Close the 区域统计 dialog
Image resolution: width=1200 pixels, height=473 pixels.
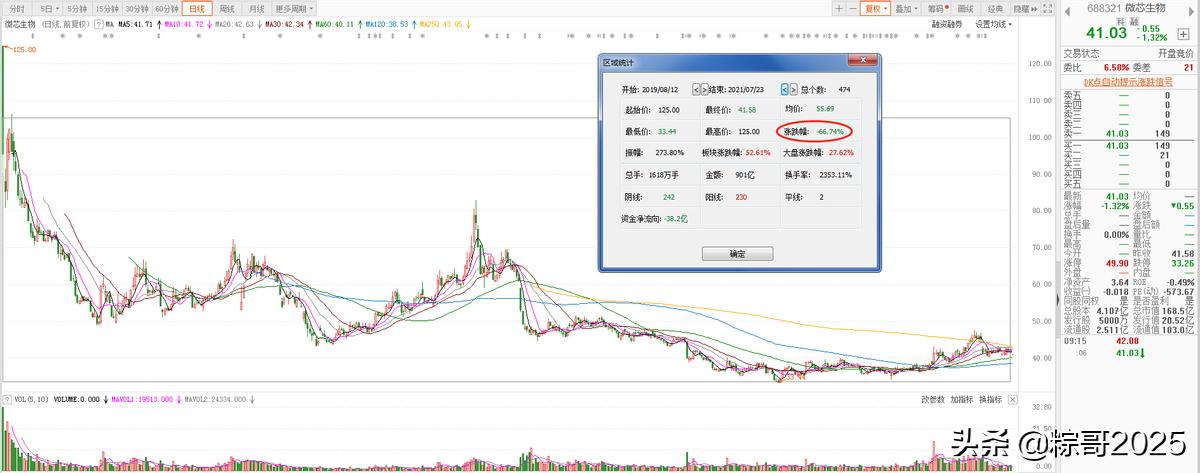pyautogui.click(x=863, y=61)
